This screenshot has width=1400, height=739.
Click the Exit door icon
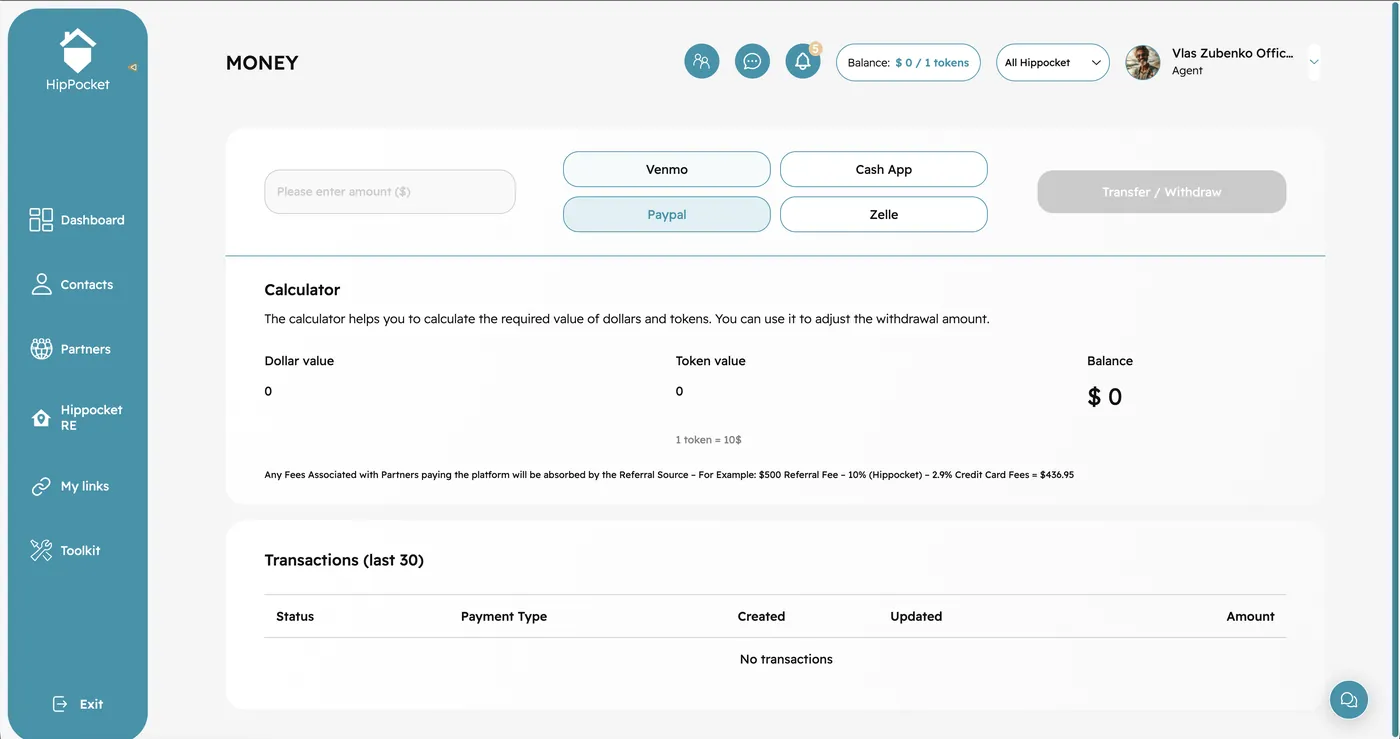point(60,704)
